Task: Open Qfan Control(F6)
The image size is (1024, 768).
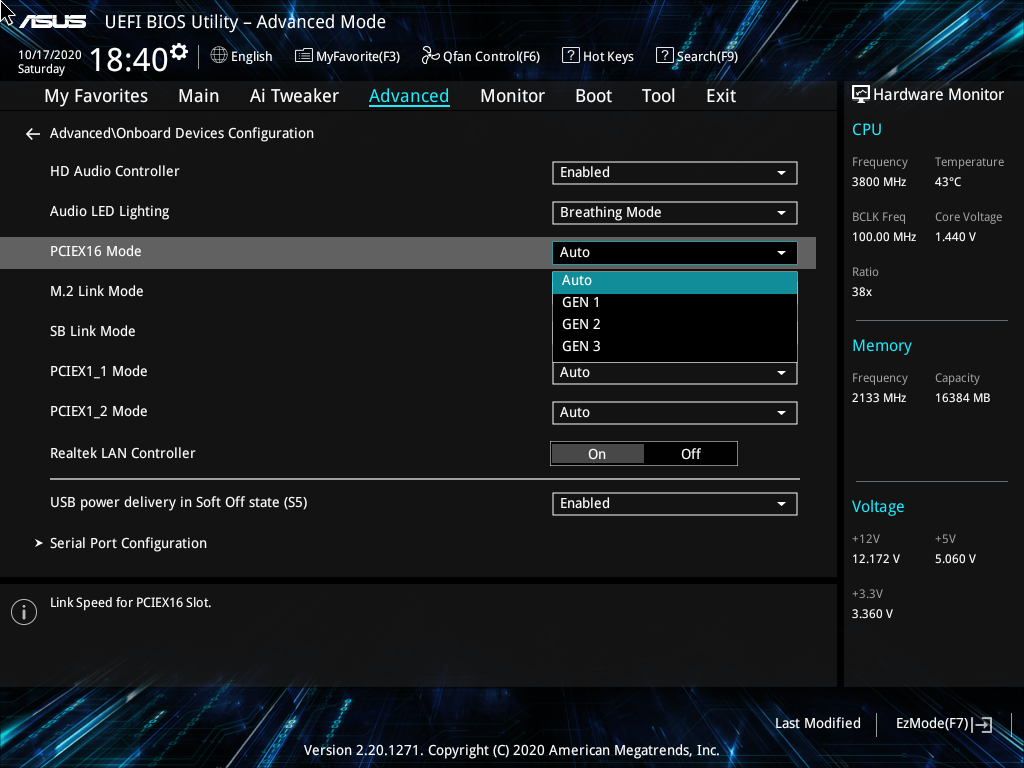Action: point(481,56)
